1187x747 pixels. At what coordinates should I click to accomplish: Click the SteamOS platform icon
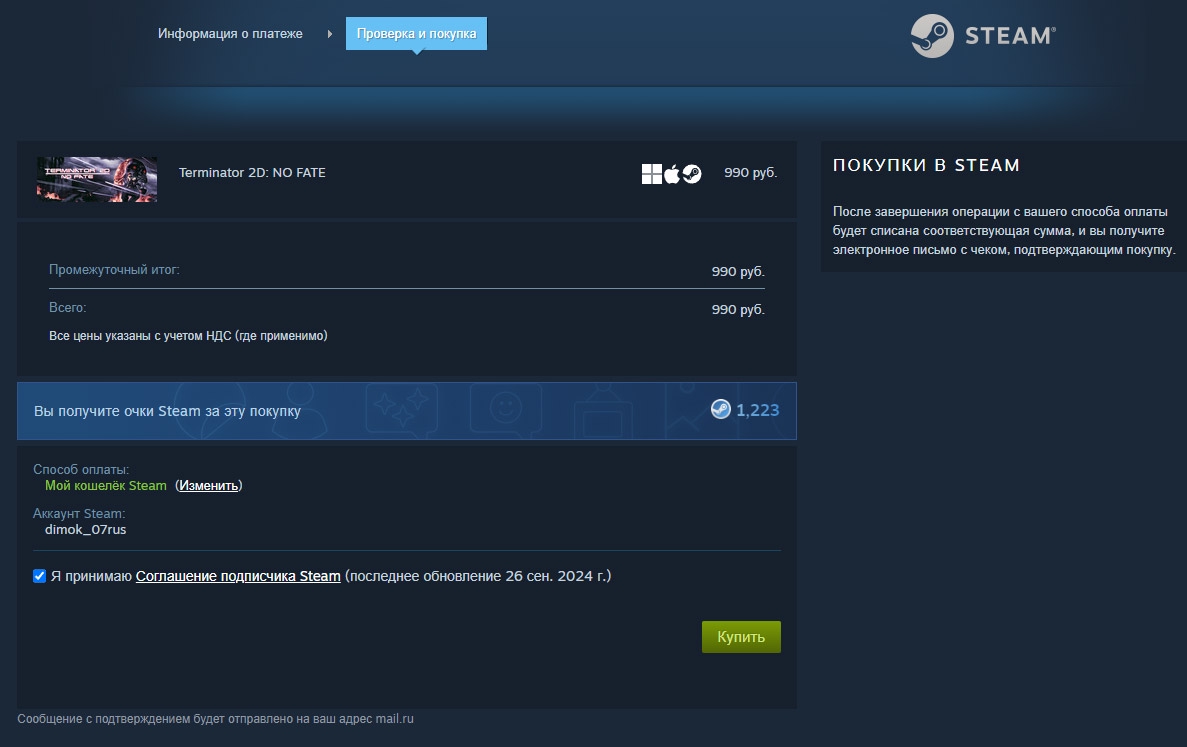pos(692,174)
